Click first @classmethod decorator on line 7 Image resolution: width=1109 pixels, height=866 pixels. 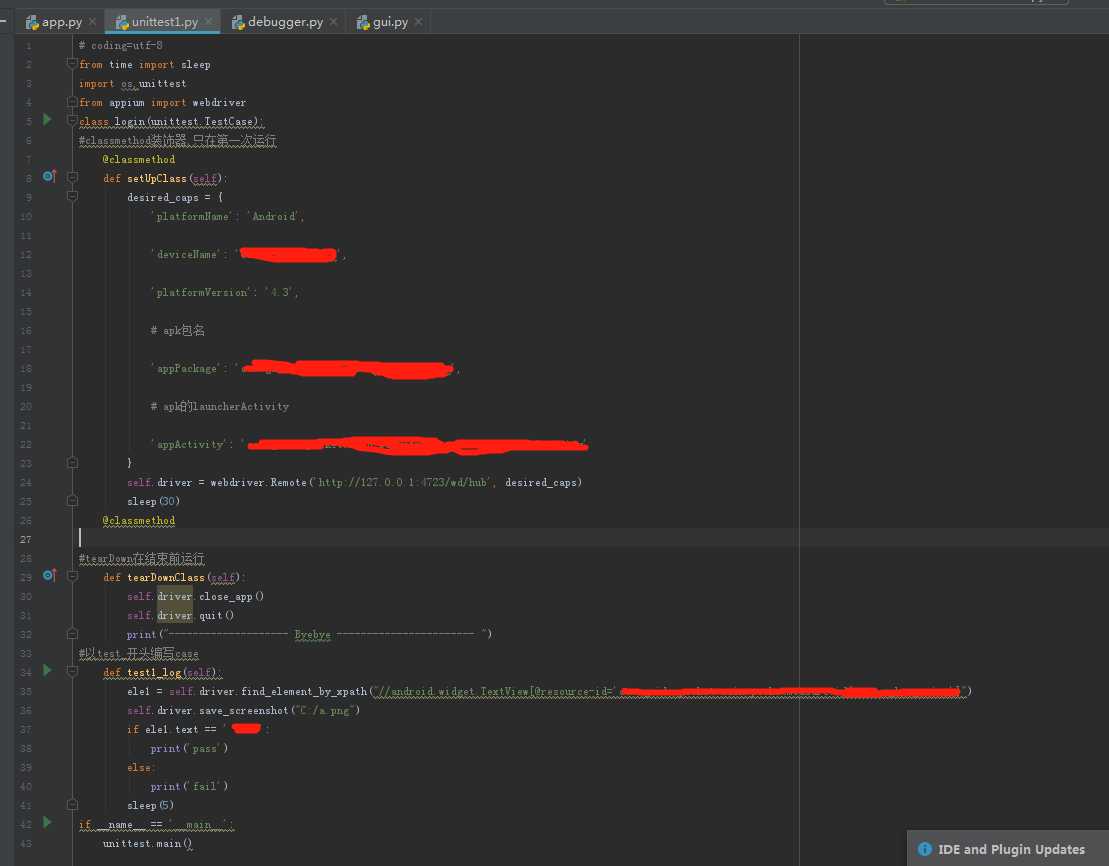(139, 159)
